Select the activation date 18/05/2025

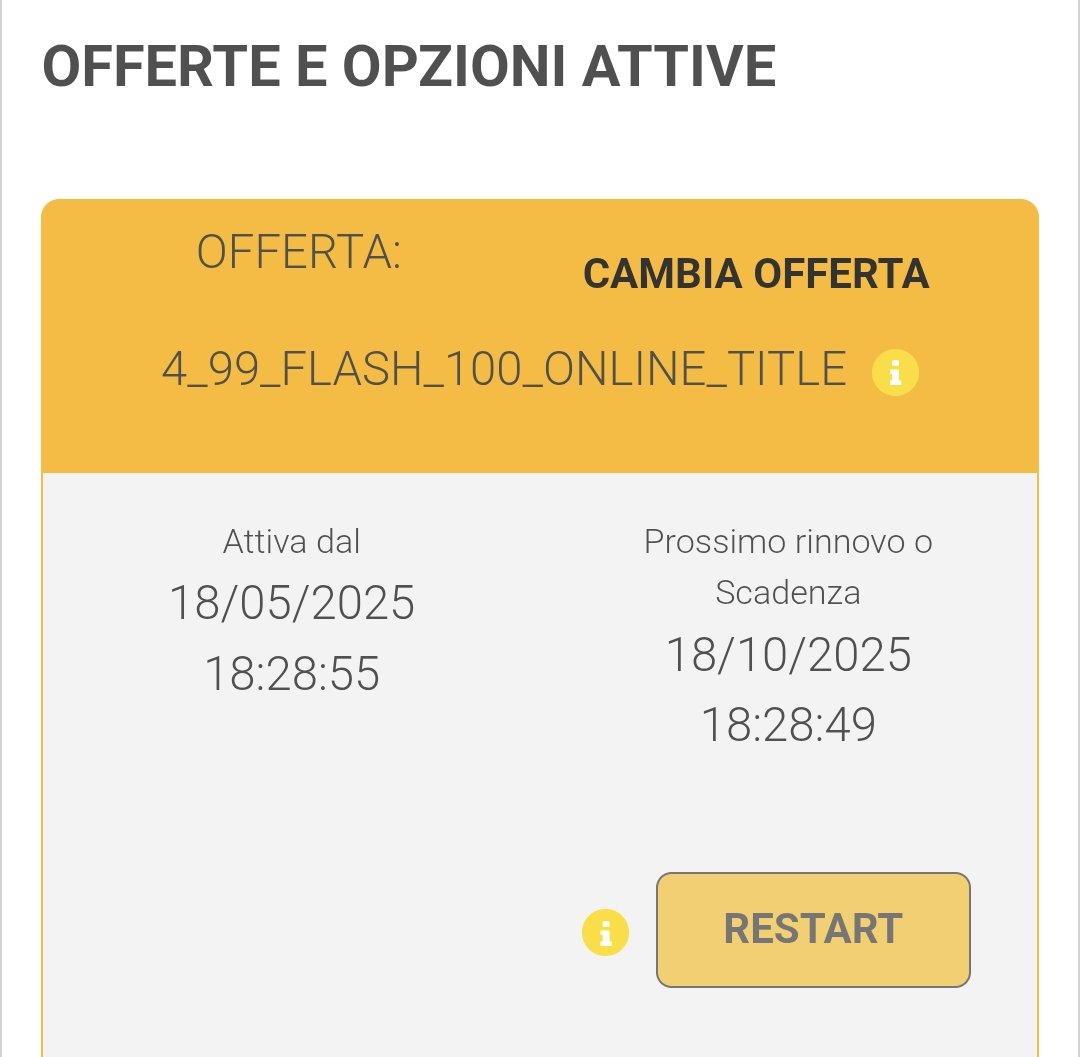pos(291,603)
